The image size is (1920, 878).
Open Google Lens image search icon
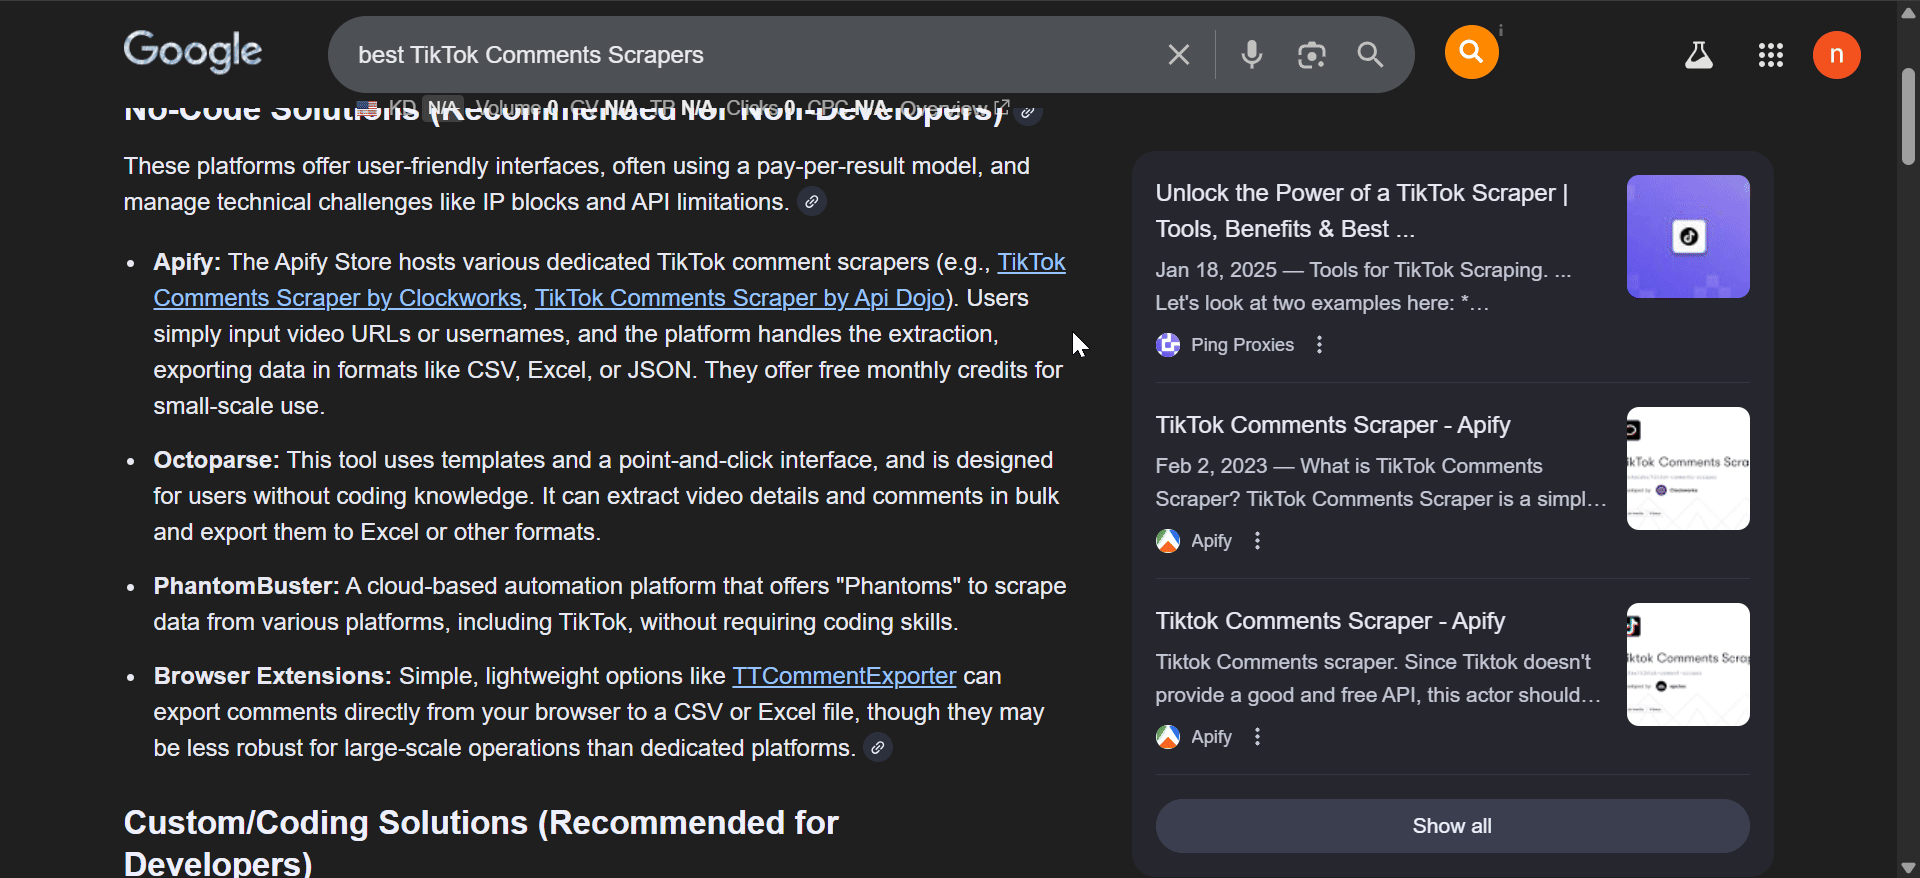coord(1311,55)
